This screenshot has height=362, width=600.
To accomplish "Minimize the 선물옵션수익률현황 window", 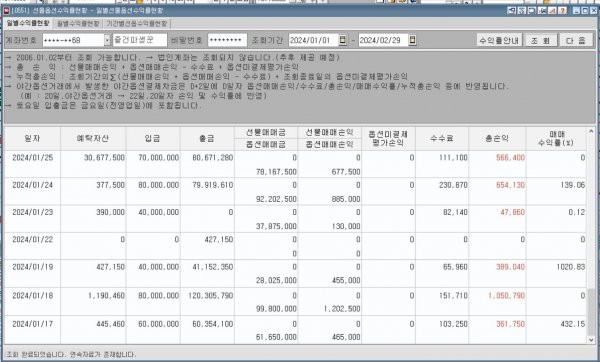I will tap(576, 11).
